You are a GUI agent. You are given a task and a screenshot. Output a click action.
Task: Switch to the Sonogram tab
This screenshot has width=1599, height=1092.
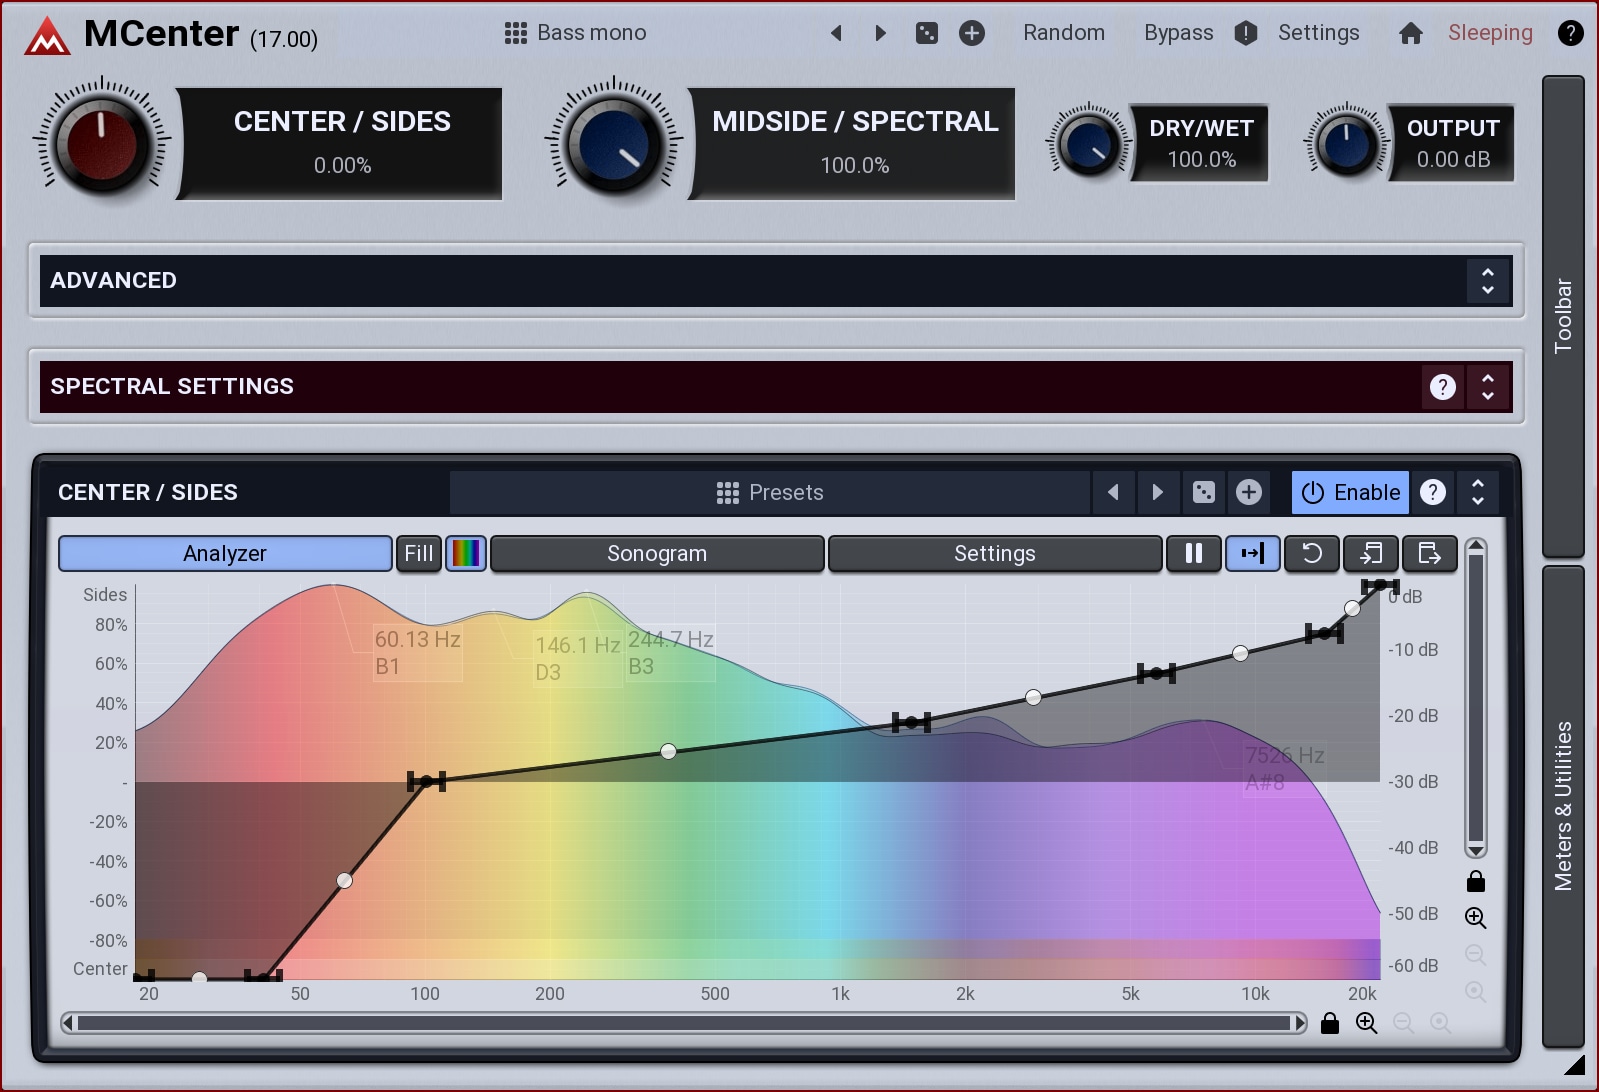click(657, 553)
